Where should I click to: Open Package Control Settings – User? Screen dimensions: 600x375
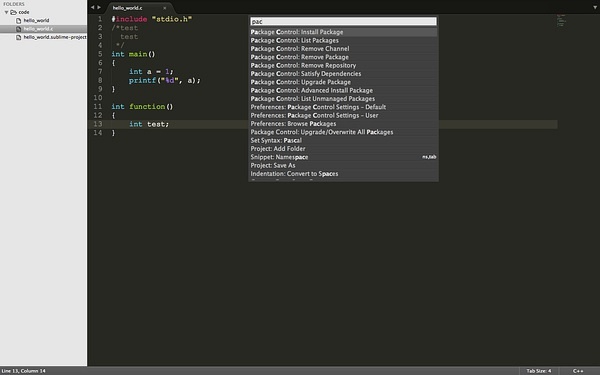(343, 116)
